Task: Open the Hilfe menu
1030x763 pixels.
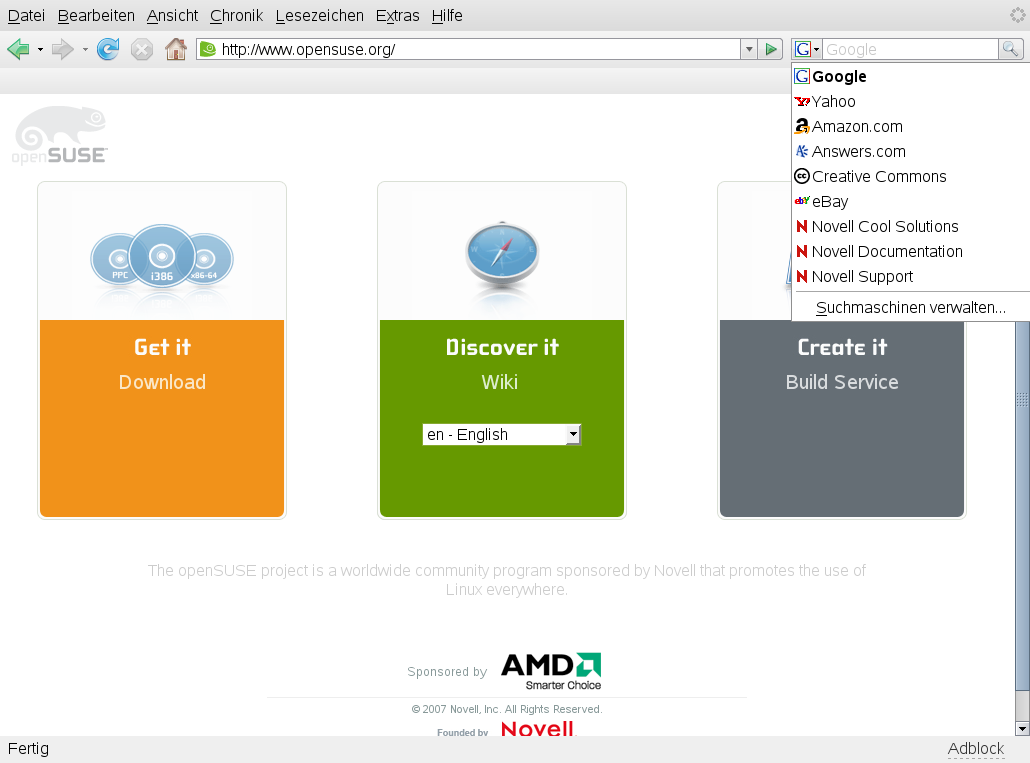Action: pos(447,15)
